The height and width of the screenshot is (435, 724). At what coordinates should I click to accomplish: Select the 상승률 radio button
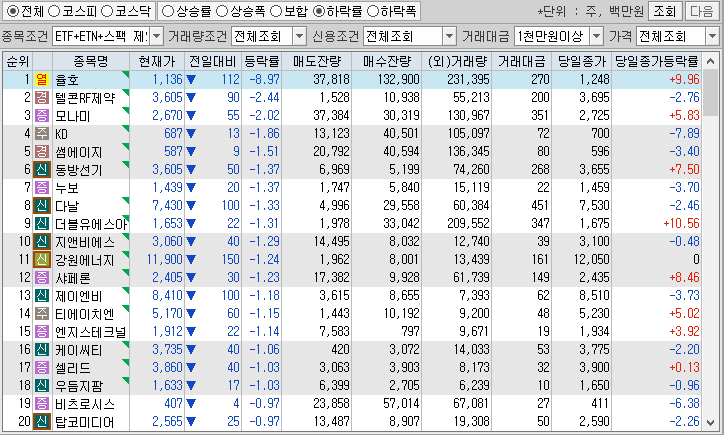tap(169, 11)
